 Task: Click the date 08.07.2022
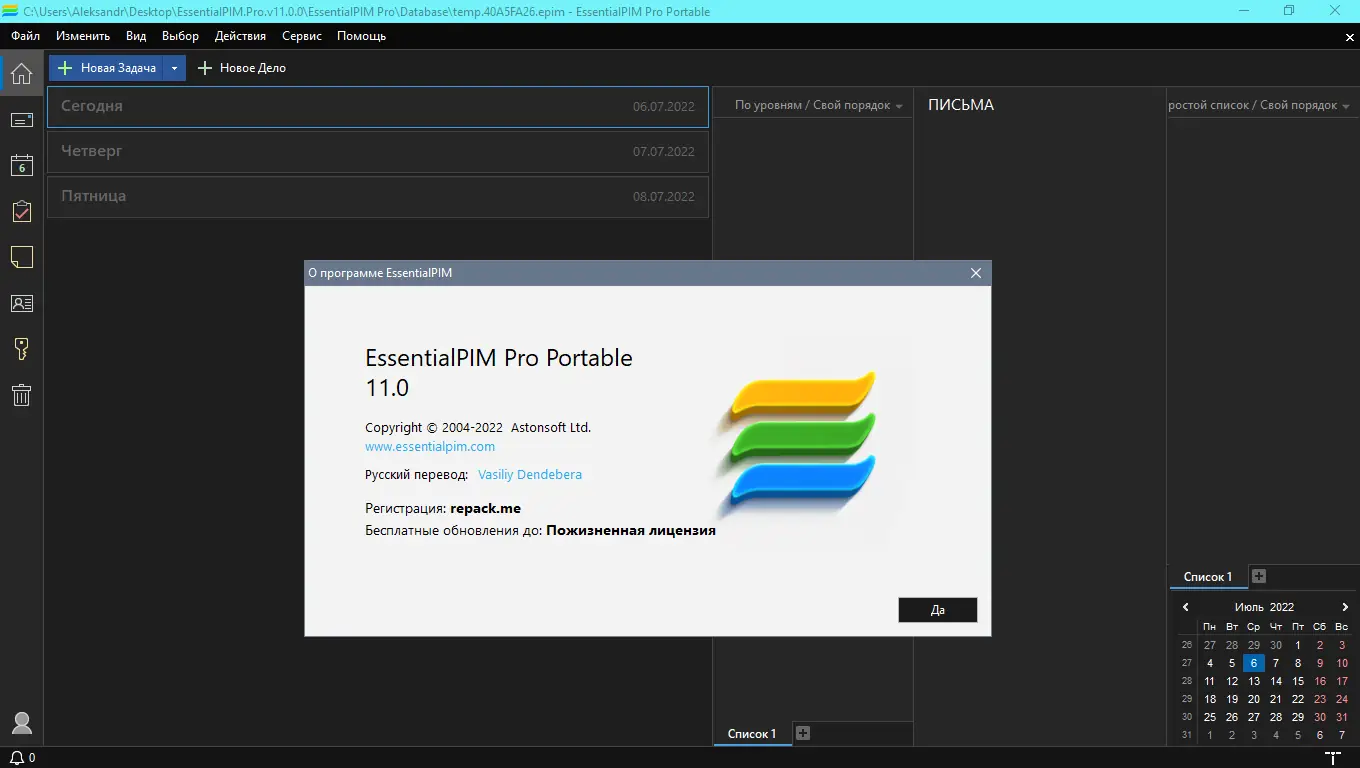click(664, 197)
